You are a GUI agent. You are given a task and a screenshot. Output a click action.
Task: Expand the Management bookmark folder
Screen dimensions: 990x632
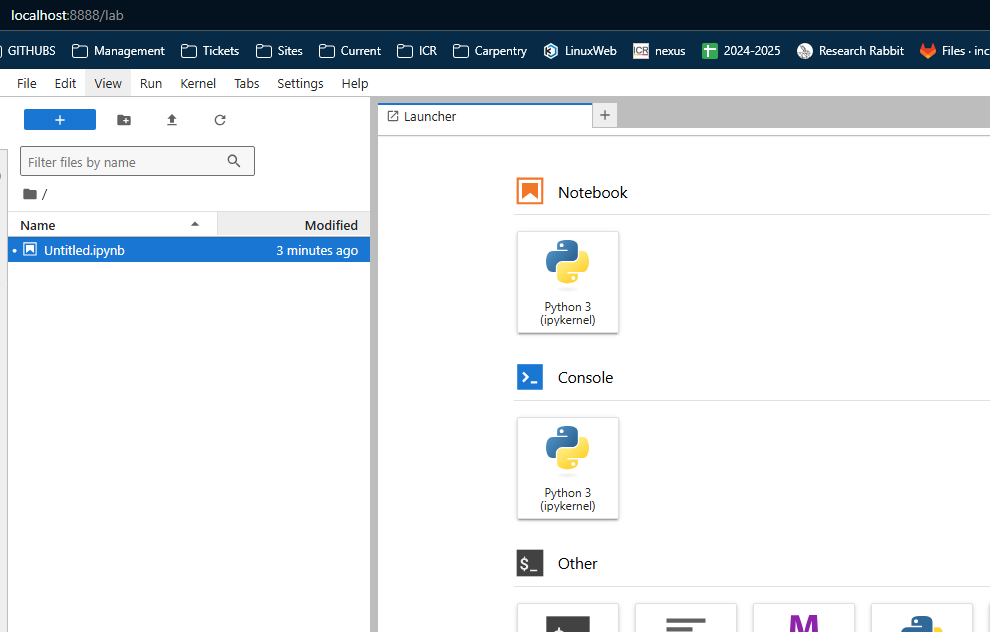[x=118, y=51]
